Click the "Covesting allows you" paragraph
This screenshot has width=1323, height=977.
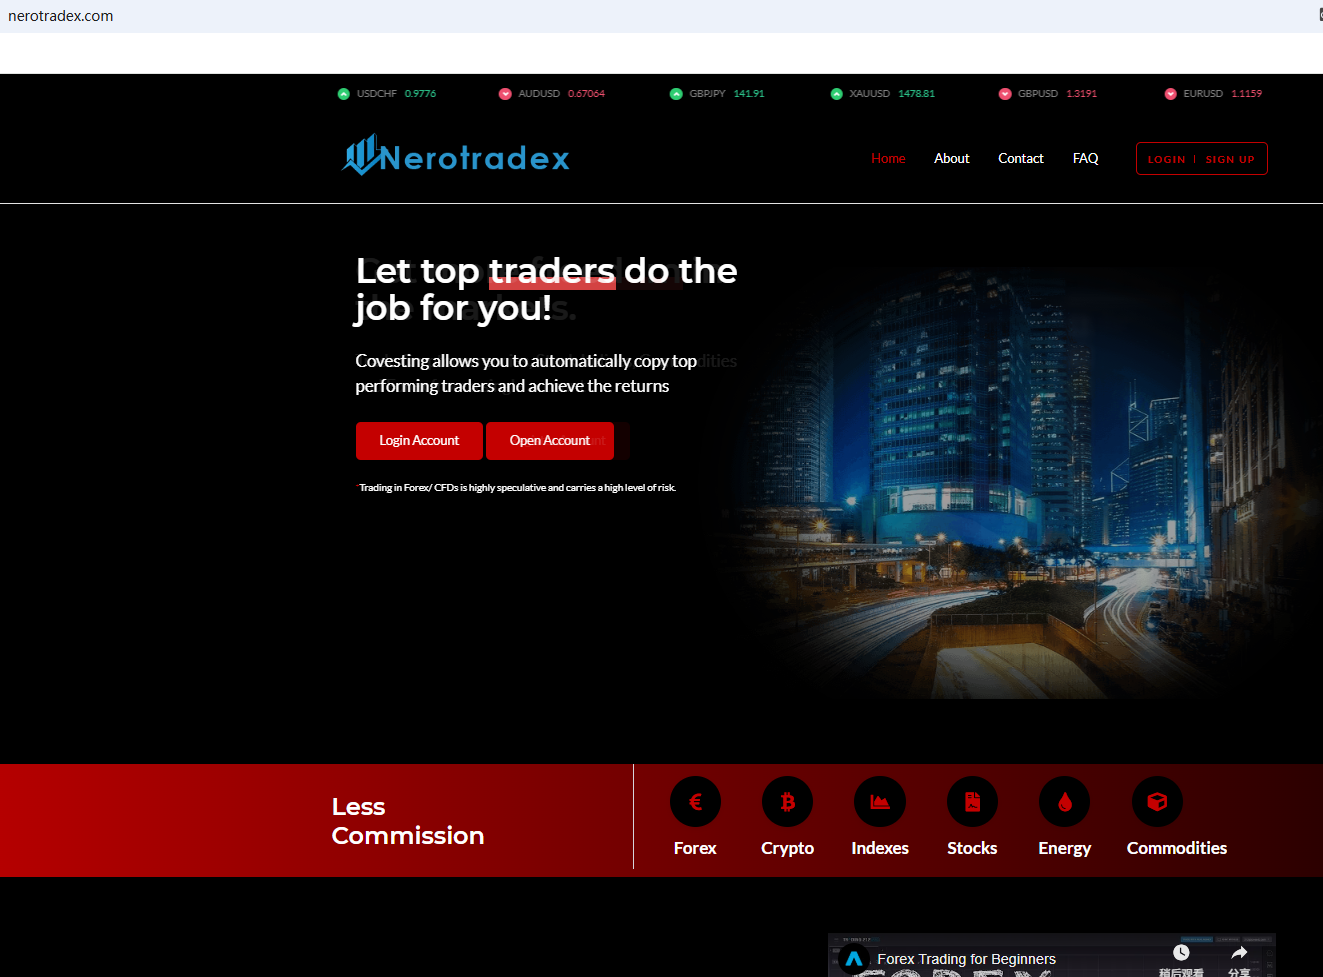pos(526,373)
